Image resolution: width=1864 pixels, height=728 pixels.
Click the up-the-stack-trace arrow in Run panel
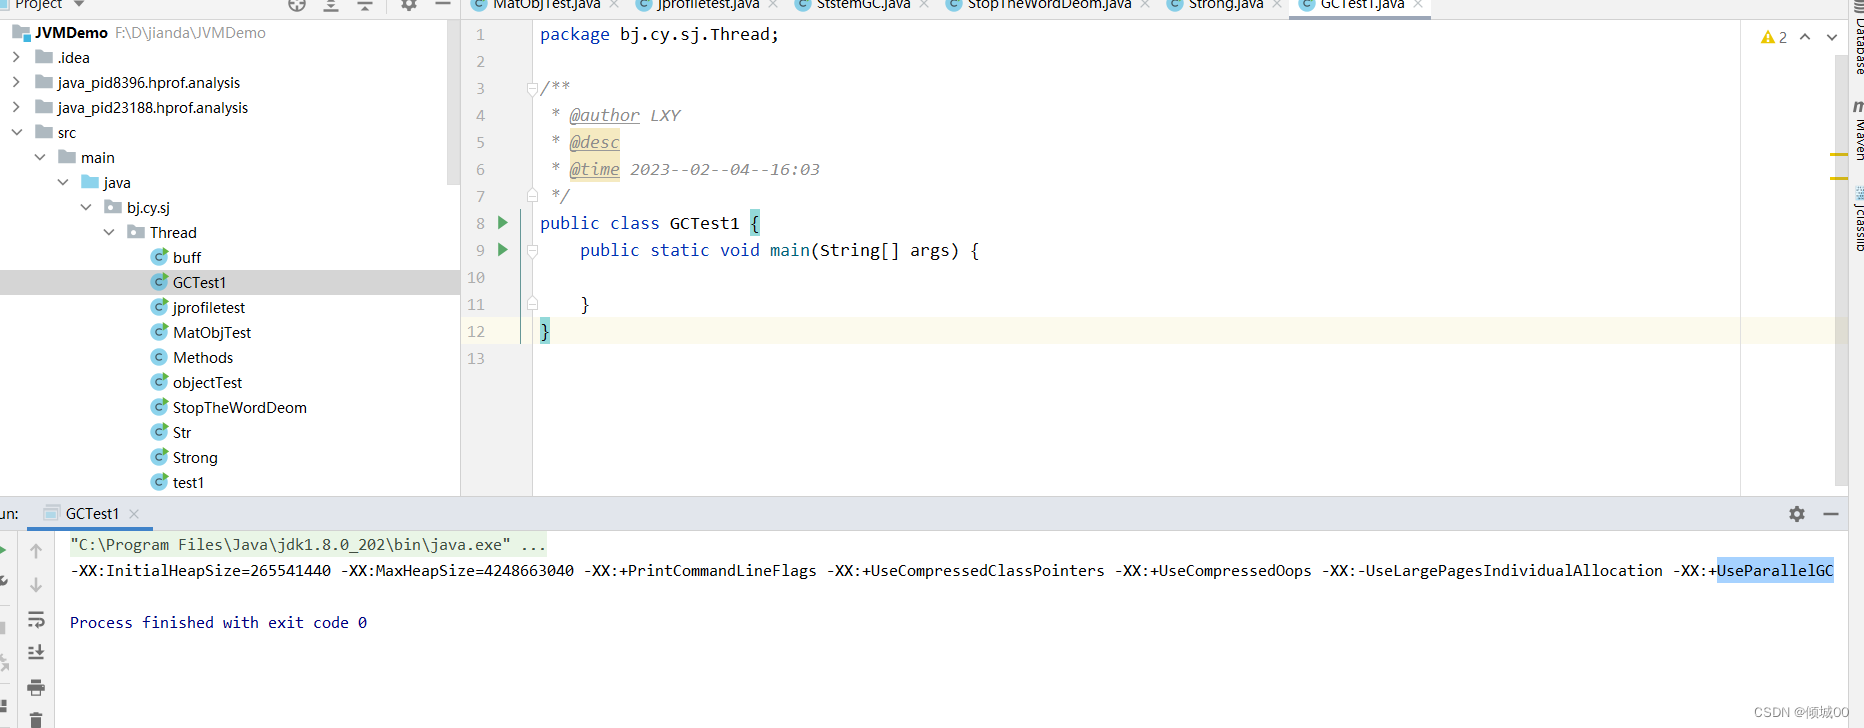coord(36,551)
